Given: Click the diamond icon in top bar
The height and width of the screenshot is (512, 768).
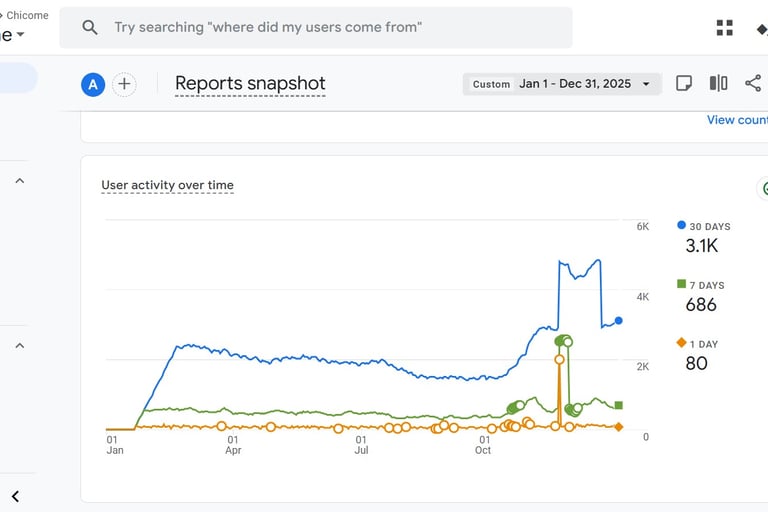Looking at the screenshot, I should 763,28.
